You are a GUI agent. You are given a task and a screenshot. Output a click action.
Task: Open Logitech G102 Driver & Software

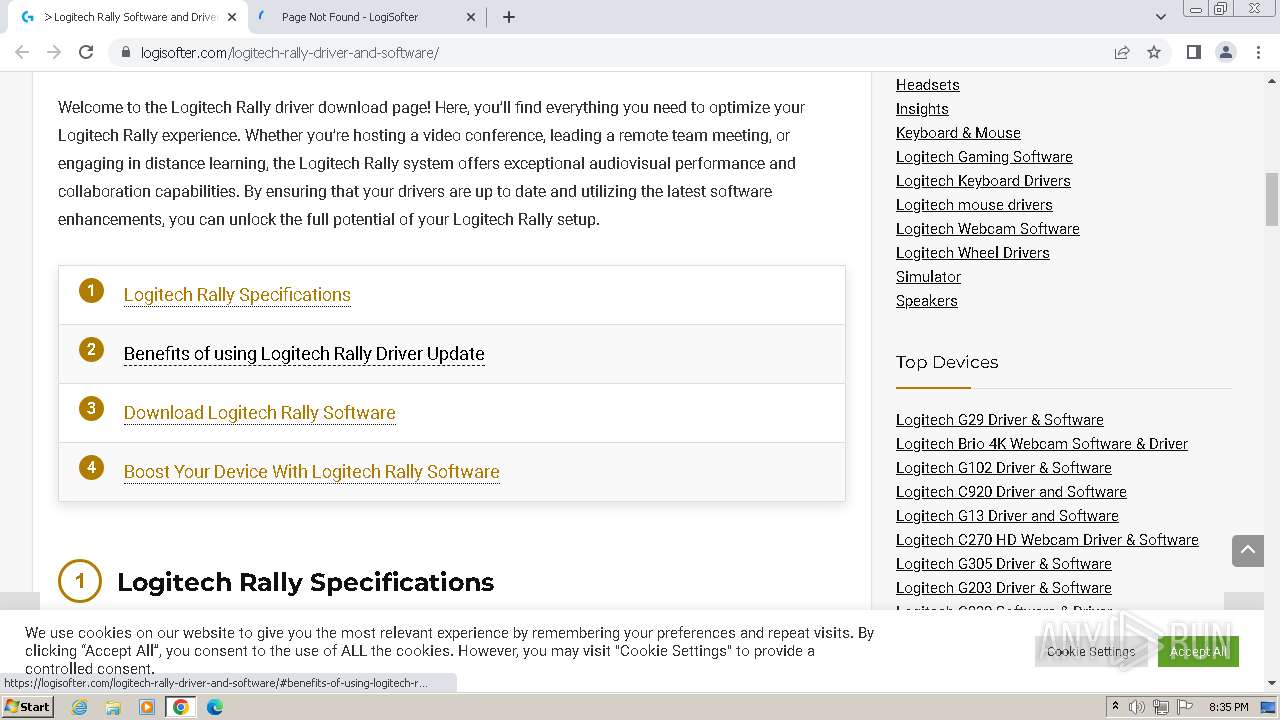click(x=1004, y=468)
